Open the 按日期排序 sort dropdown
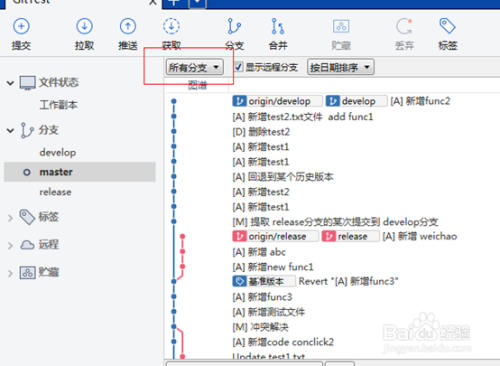The image size is (500, 366). (341, 67)
